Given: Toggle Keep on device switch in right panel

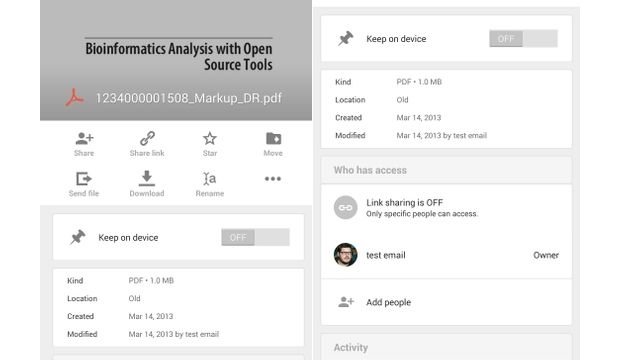Looking at the screenshot, I should [x=523, y=39].
